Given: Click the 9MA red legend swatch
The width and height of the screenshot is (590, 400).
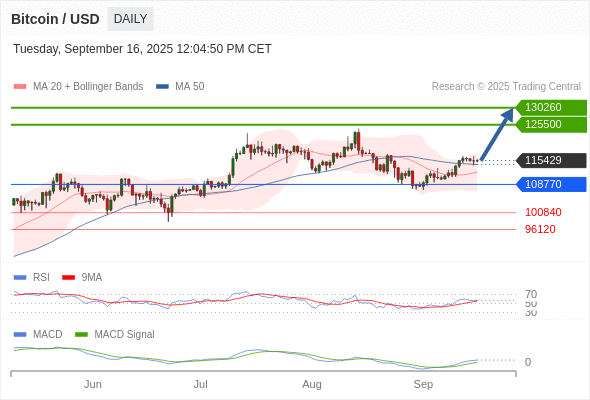Looking at the screenshot, I should 68,278.
